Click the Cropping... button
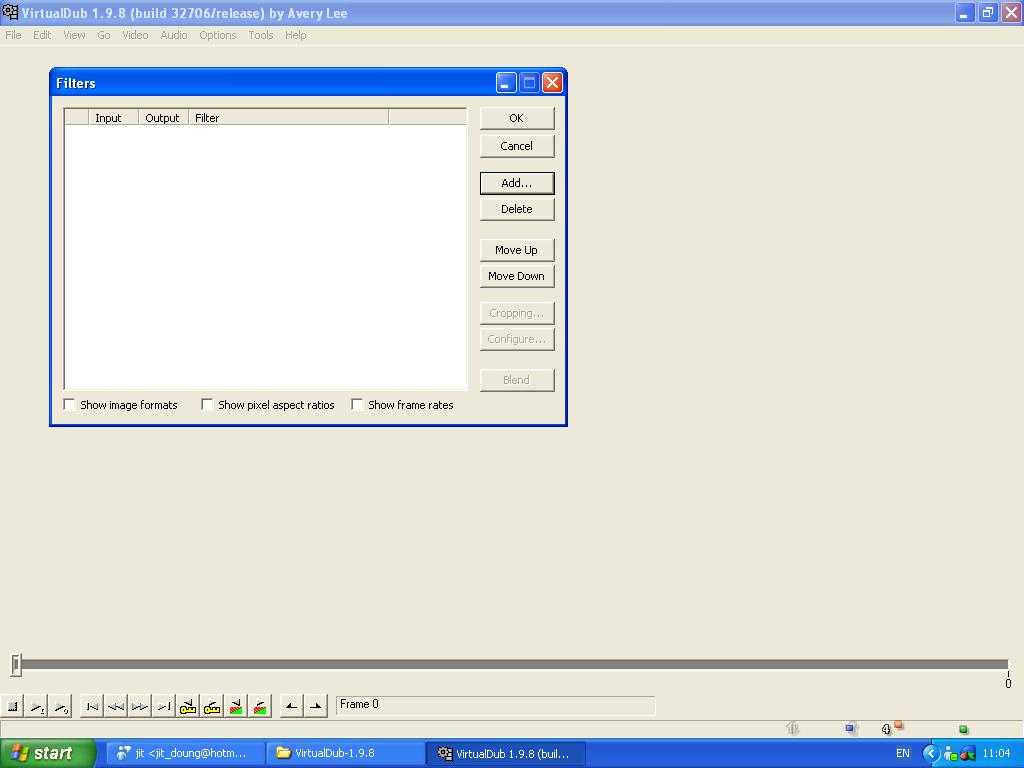The width and height of the screenshot is (1024, 768). coord(517,313)
